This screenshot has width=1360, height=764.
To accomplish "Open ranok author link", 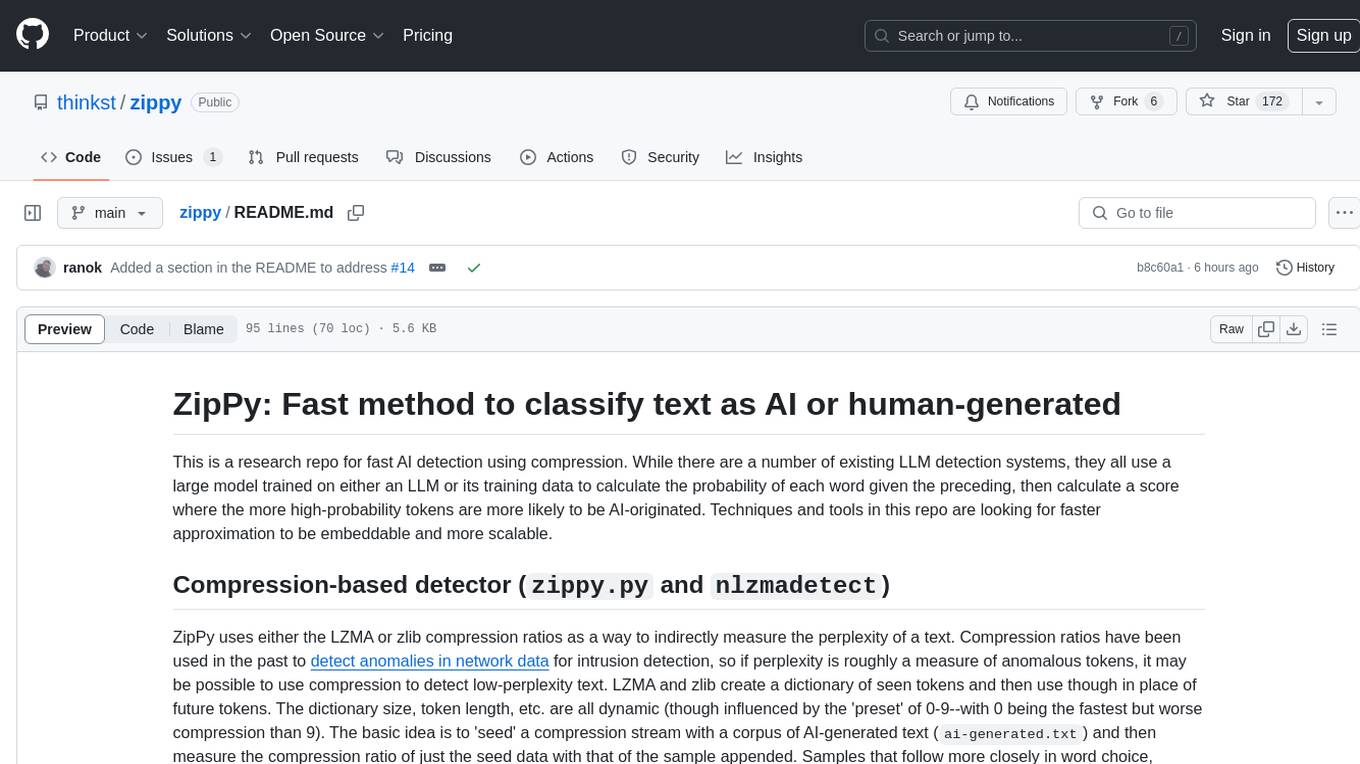I will pyautogui.click(x=82, y=268).
